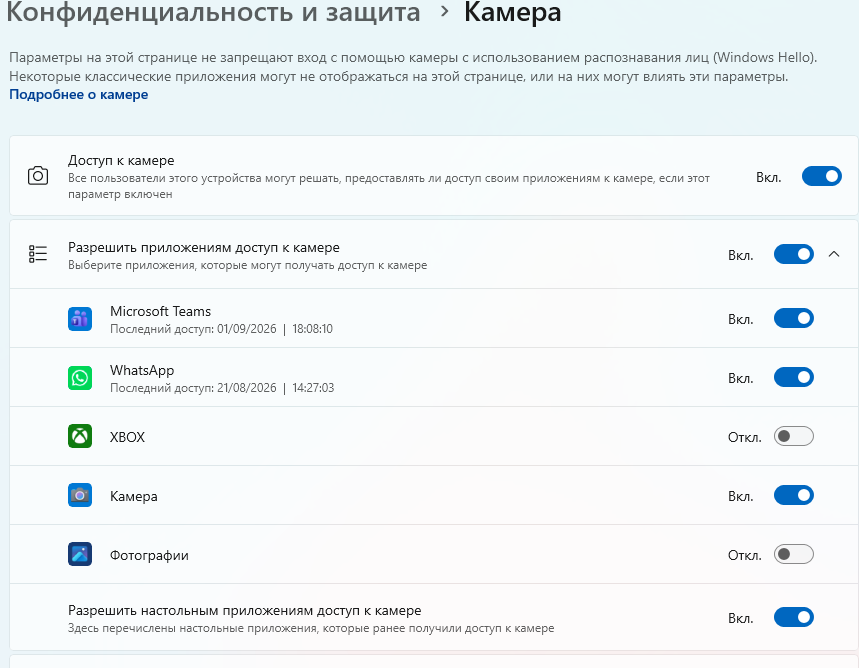Select the WhatsApp row label

point(142,370)
